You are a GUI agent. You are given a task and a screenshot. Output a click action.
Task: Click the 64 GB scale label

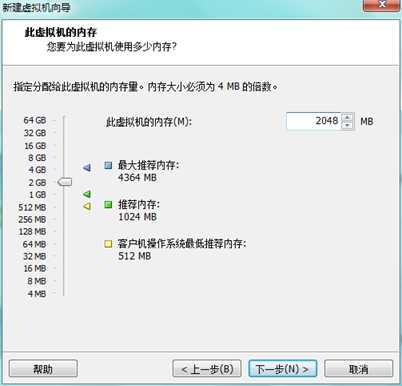pos(35,120)
